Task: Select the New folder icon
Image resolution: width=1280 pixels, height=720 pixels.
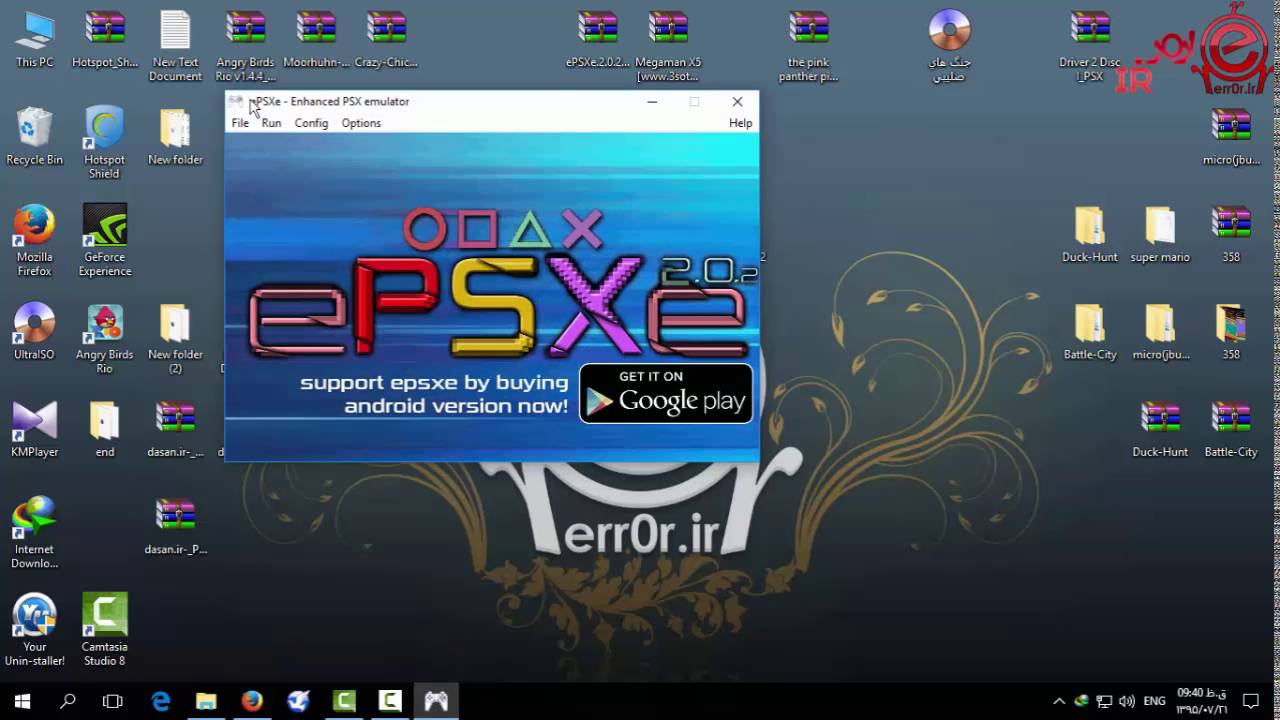Action: pos(175,136)
